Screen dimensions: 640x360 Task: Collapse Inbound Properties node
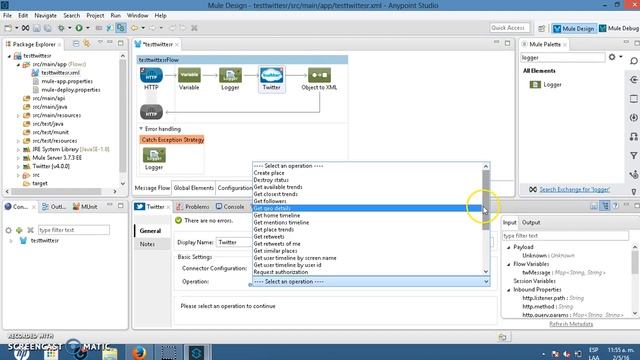(x=509, y=290)
